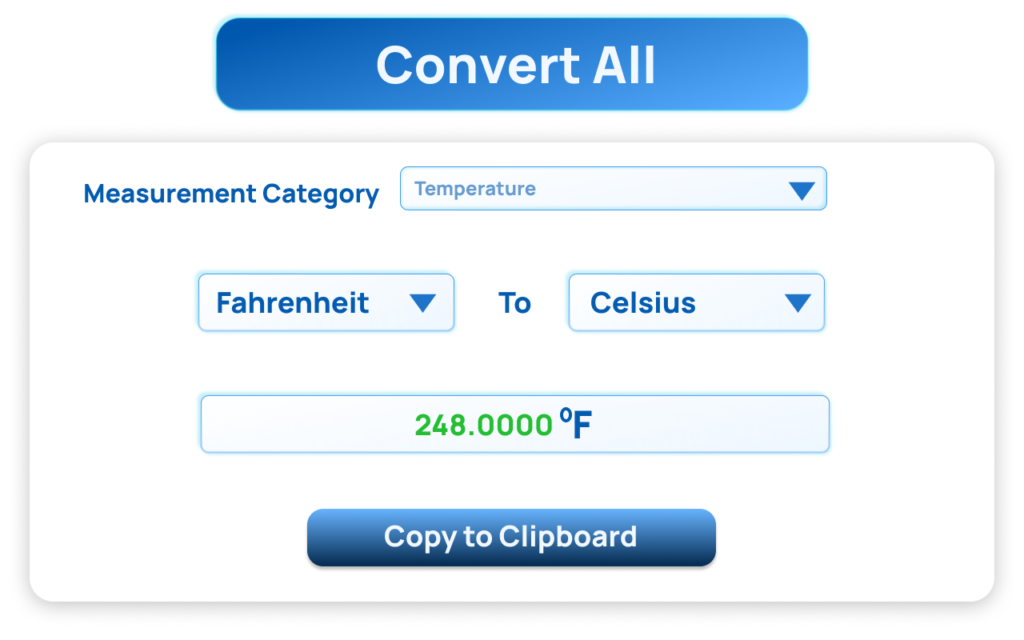This screenshot has width=1024, height=640.
Task: Click the "To" label between unit dropdowns
Action: 514,303
